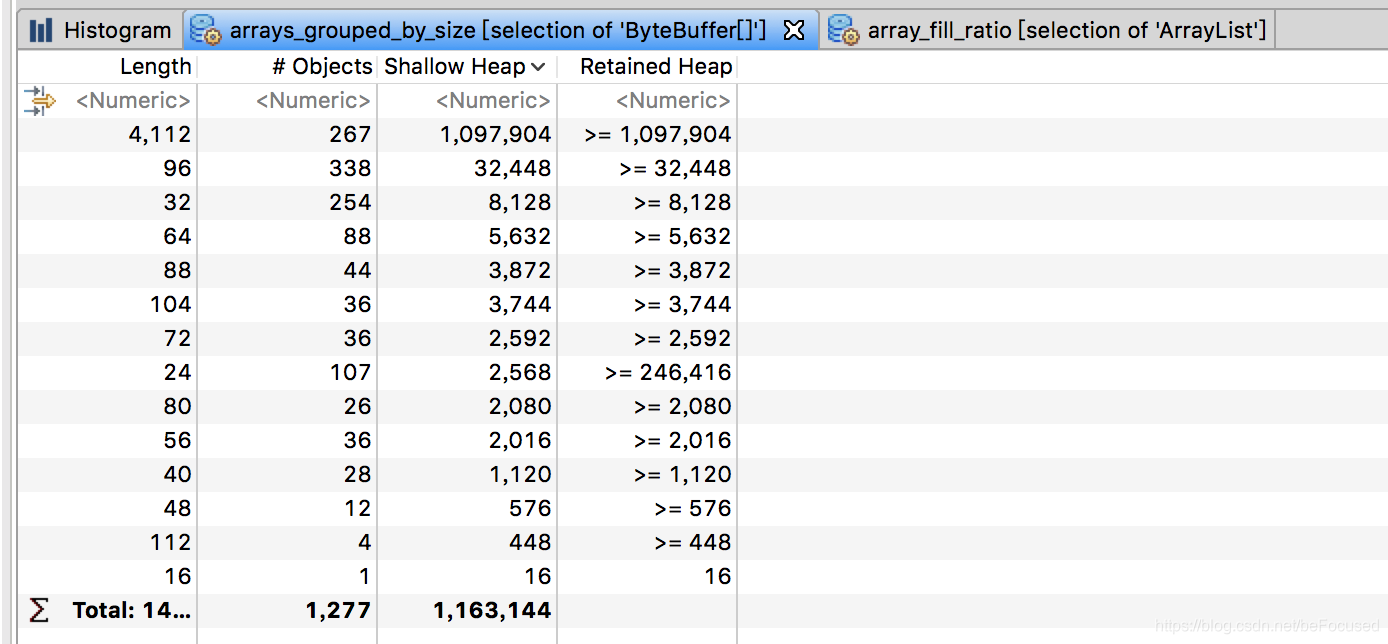Filter the # Objects numeric field

tap(313, 101)
